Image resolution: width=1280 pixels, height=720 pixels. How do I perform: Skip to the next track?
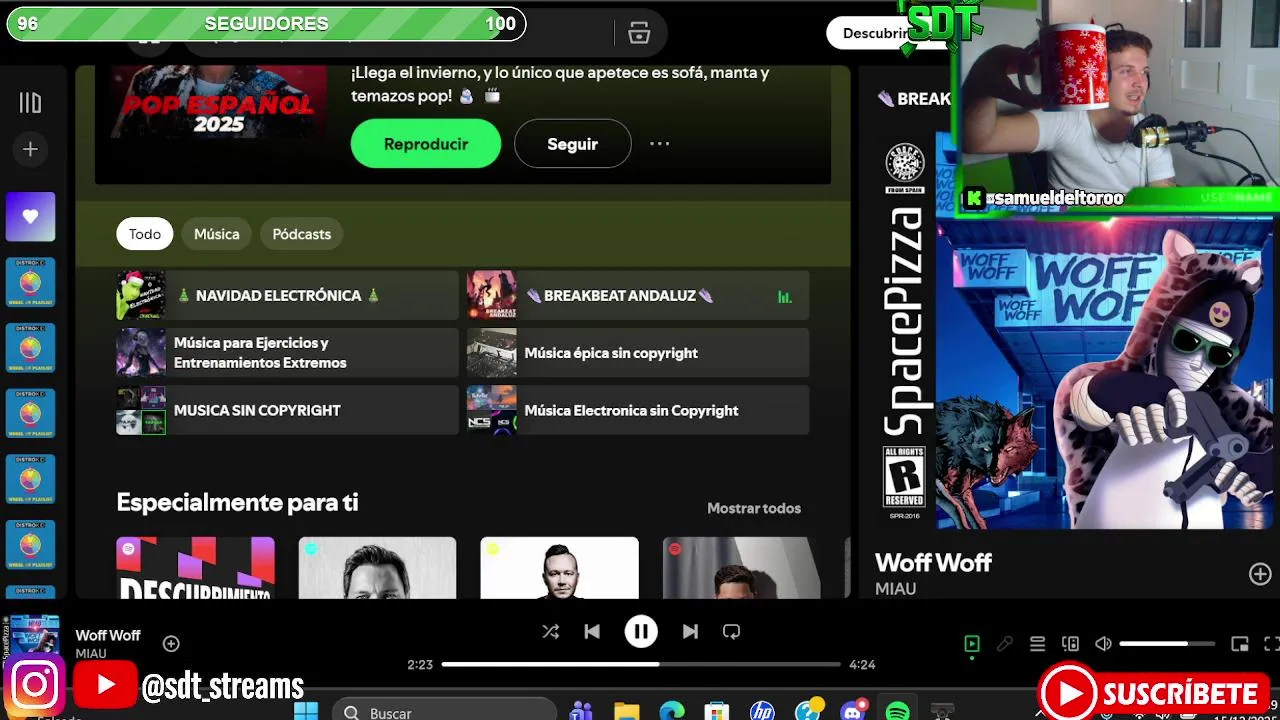tap(690, 631)
